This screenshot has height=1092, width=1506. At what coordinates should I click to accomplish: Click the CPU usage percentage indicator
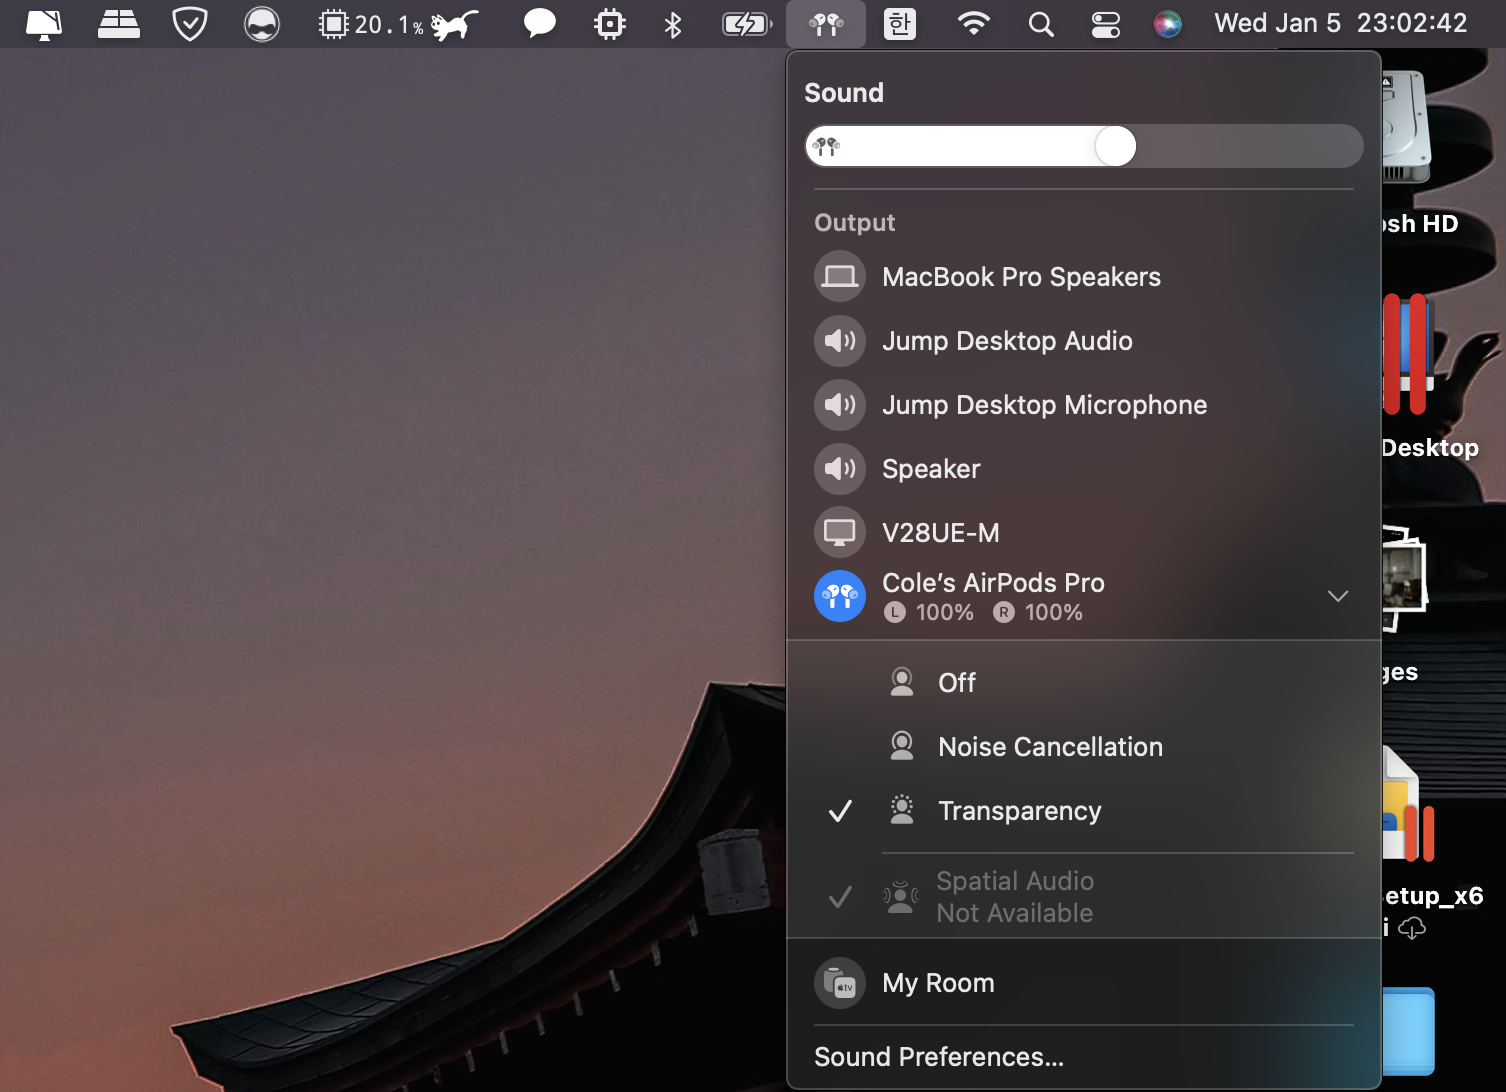[x=372, y=24]
